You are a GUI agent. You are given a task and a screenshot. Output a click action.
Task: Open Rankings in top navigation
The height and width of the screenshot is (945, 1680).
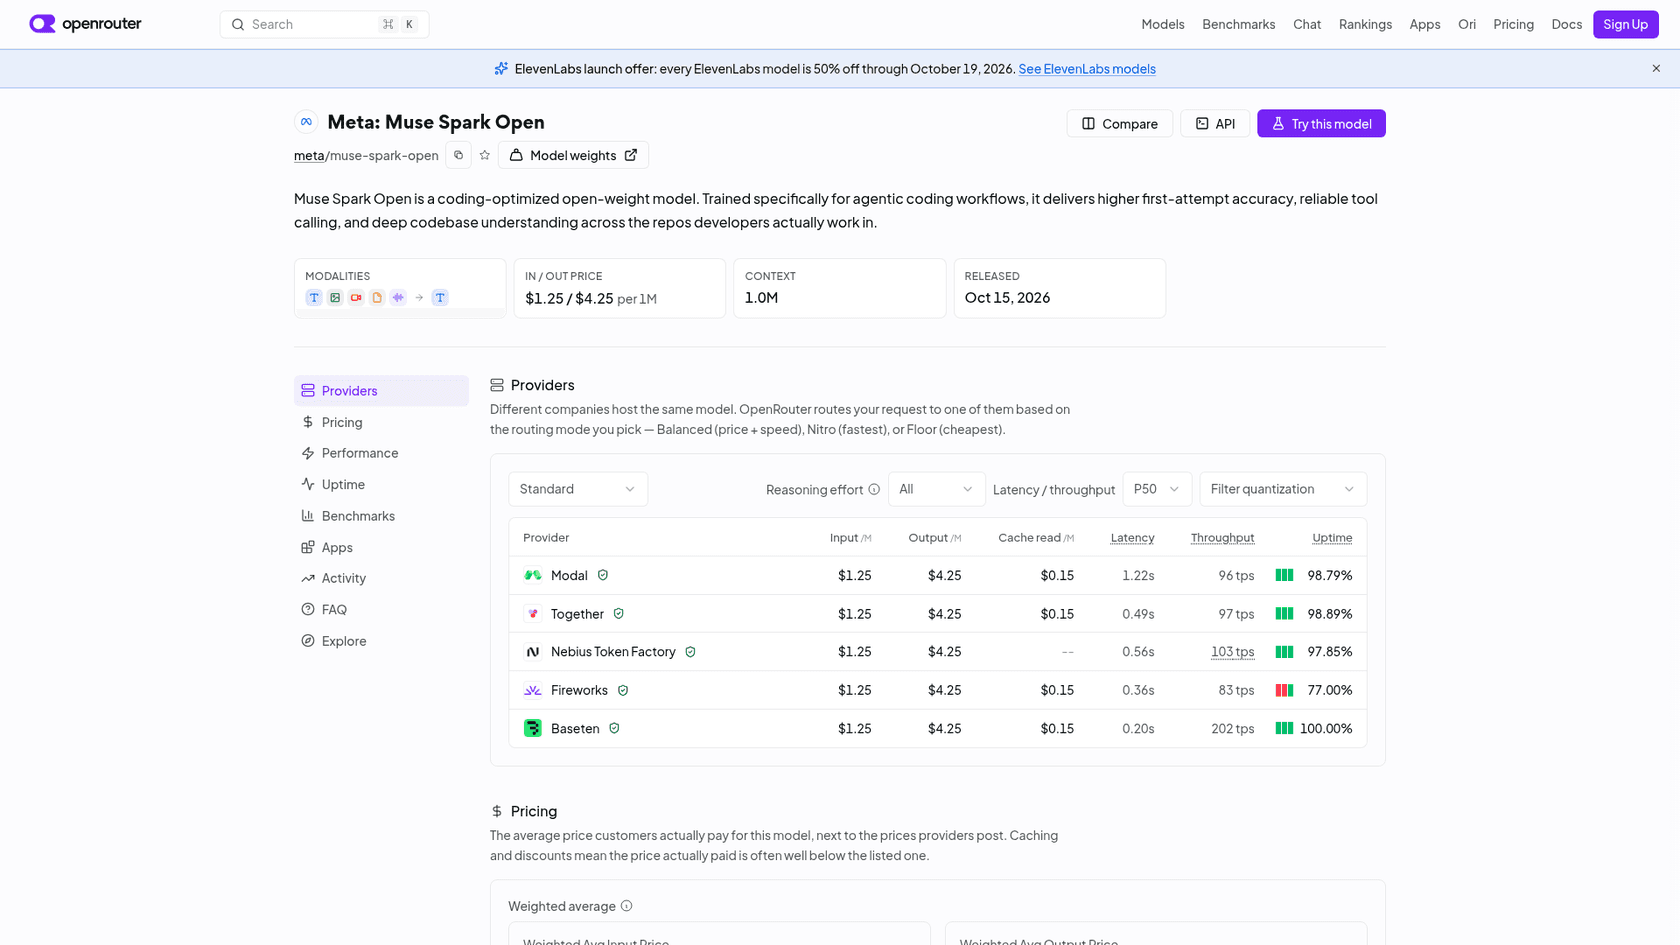click(x=1365, y=24)
